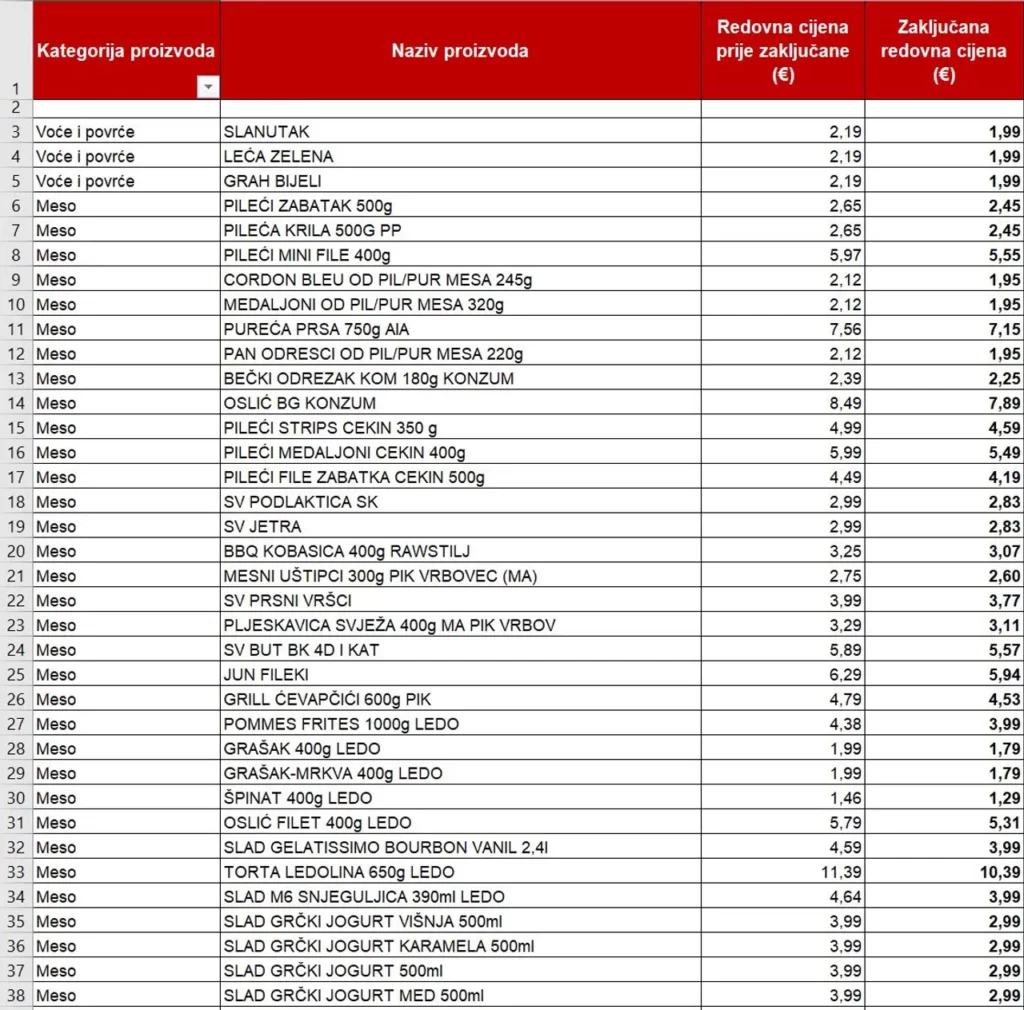Click the 11,39 price cell
Screen dimensions: 1024x1010
[x=782, y=872]
